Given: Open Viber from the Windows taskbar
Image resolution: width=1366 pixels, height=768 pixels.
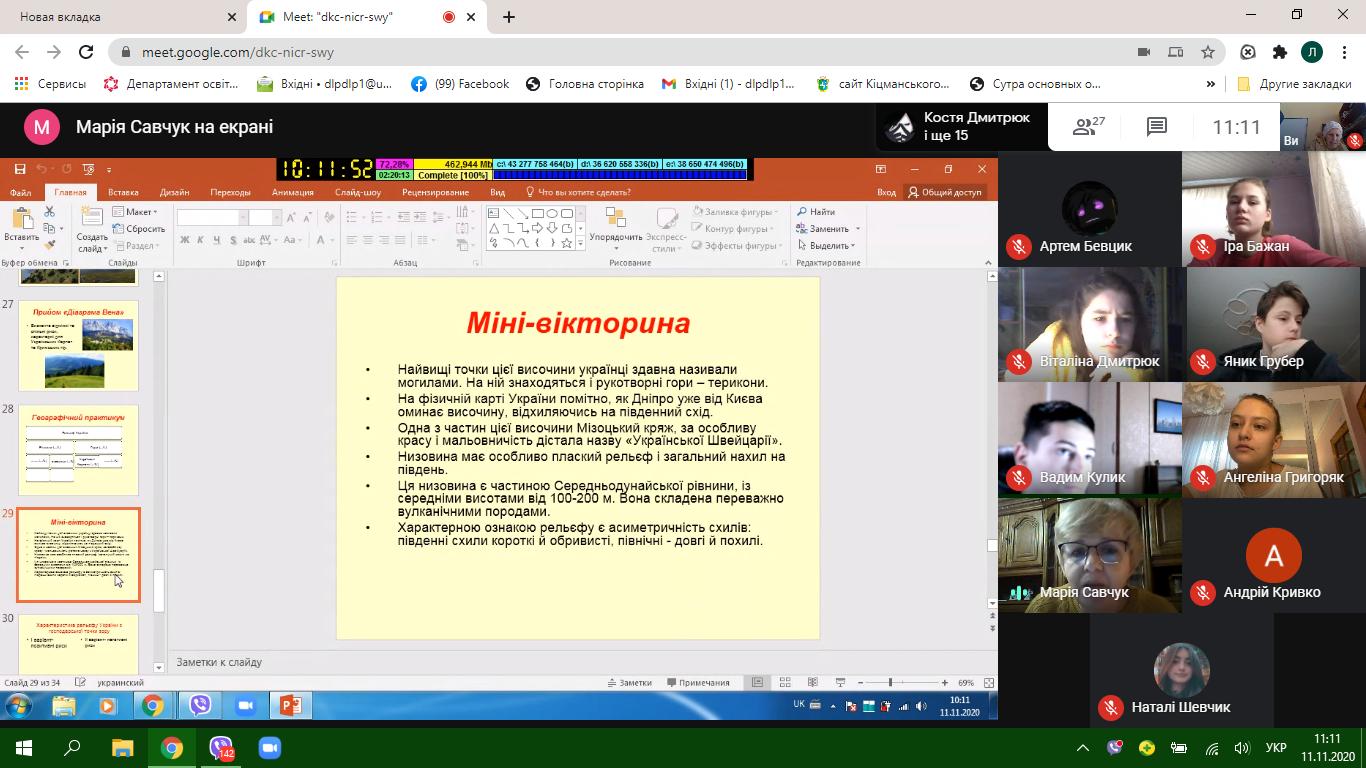Looking at the screenshot, I should 221,748.
